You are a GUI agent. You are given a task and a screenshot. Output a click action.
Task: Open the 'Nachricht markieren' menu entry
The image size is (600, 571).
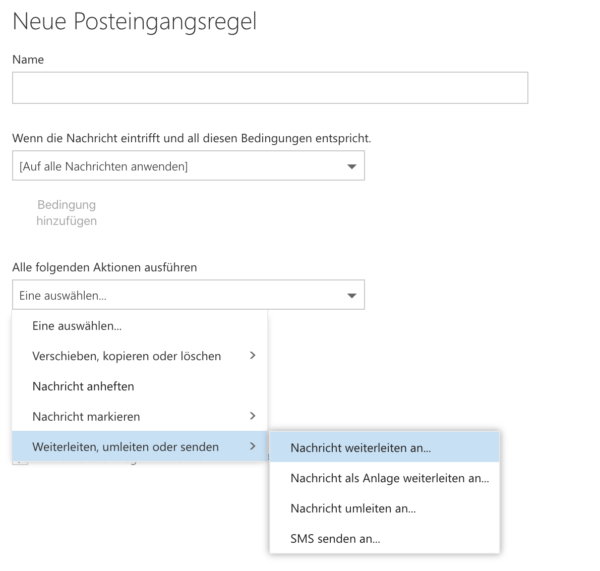86,415
